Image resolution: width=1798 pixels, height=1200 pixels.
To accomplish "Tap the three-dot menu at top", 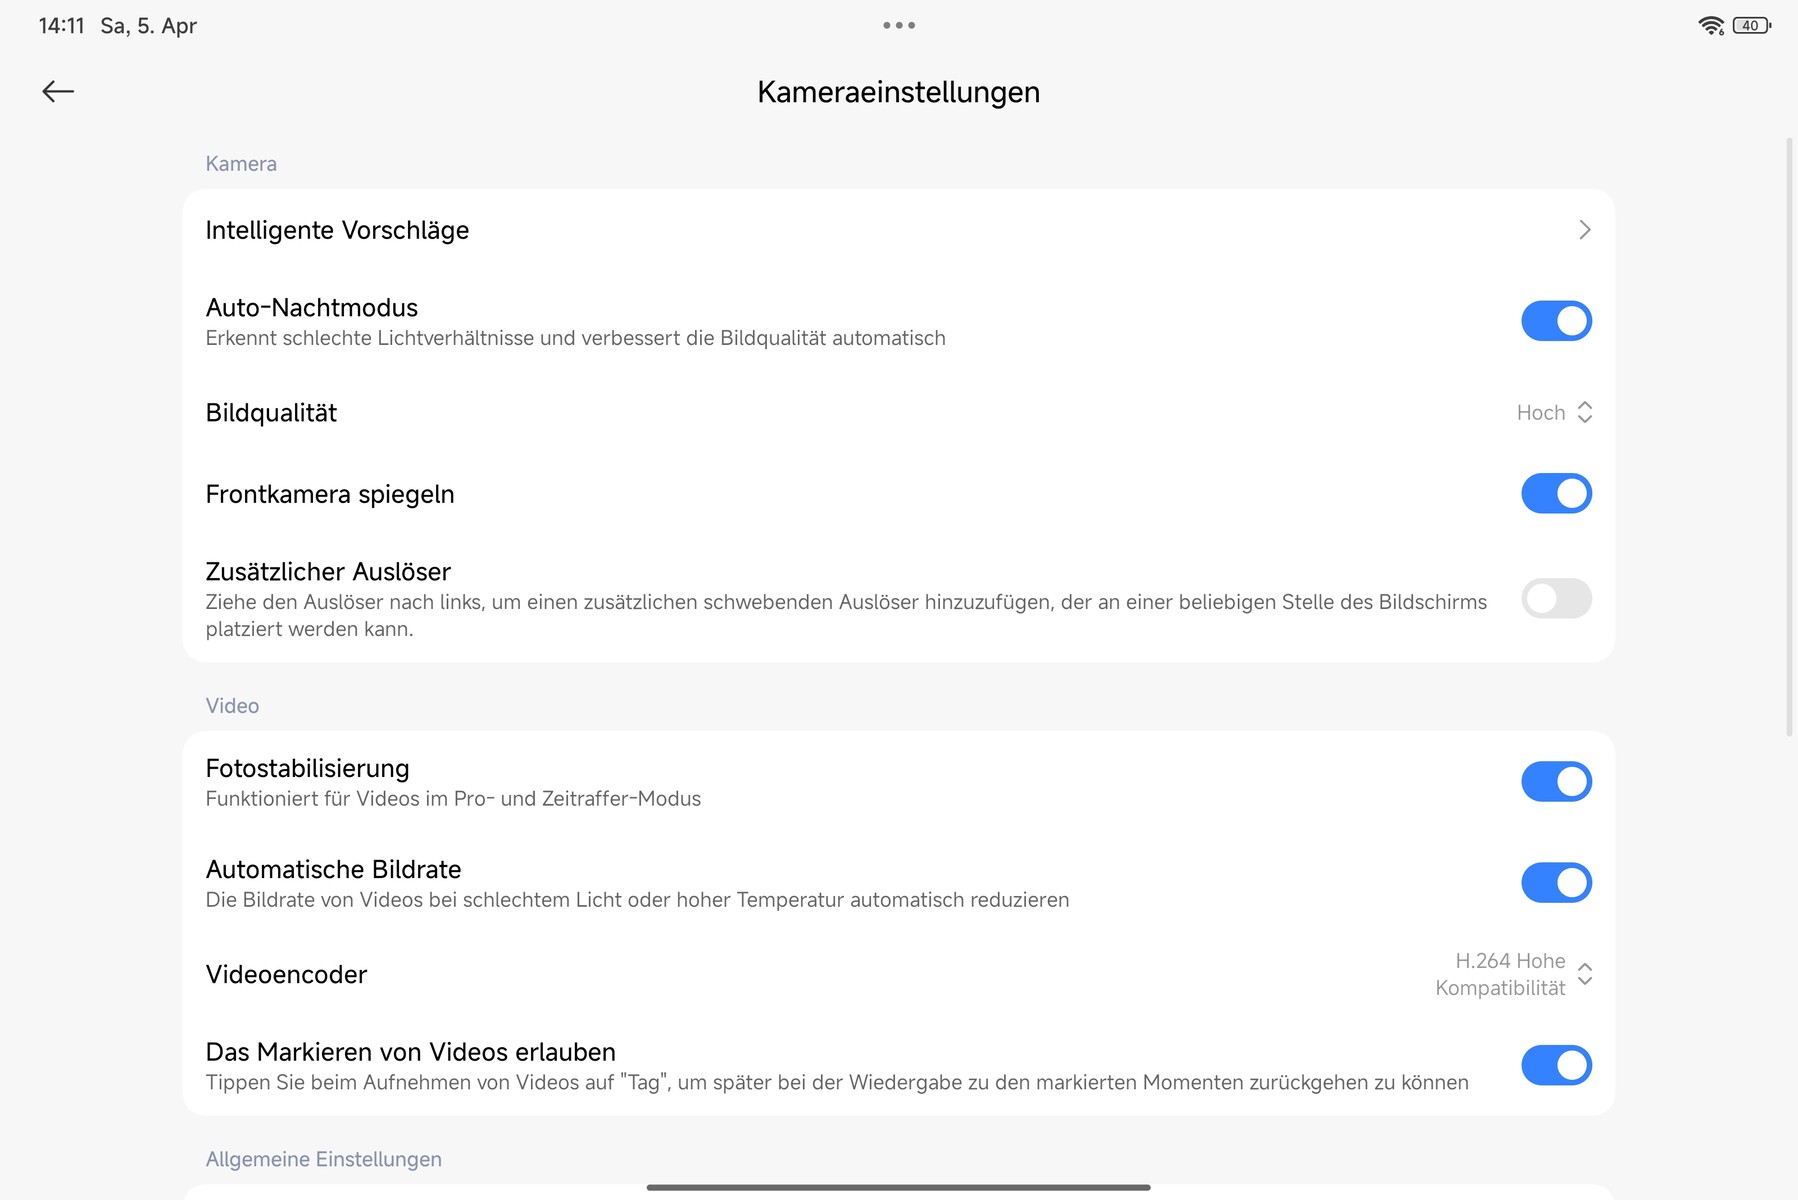I will pyautogui.click(x=898, y=26).
